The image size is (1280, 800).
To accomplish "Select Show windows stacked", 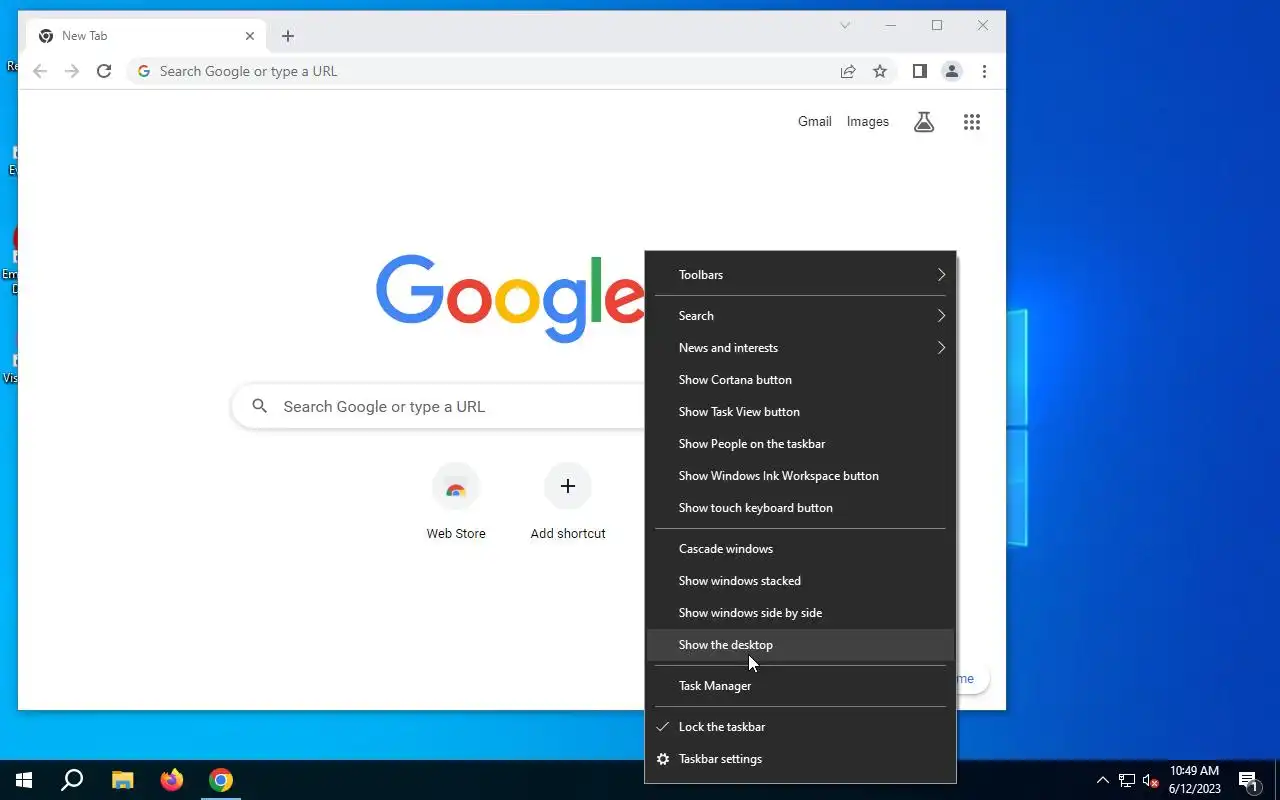I will (x=800, y=581).
